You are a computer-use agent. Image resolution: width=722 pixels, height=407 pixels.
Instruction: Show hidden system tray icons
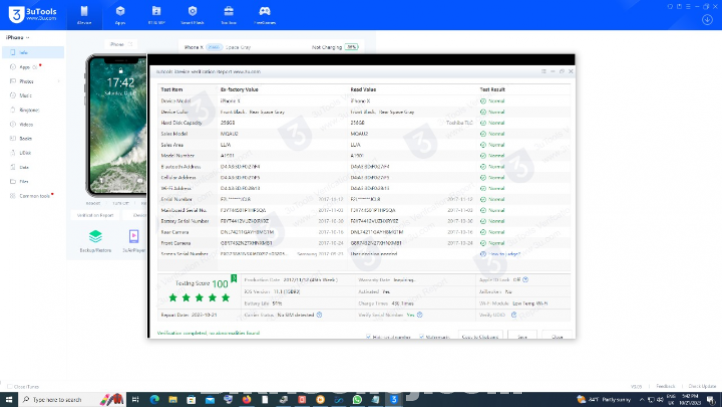641,400
